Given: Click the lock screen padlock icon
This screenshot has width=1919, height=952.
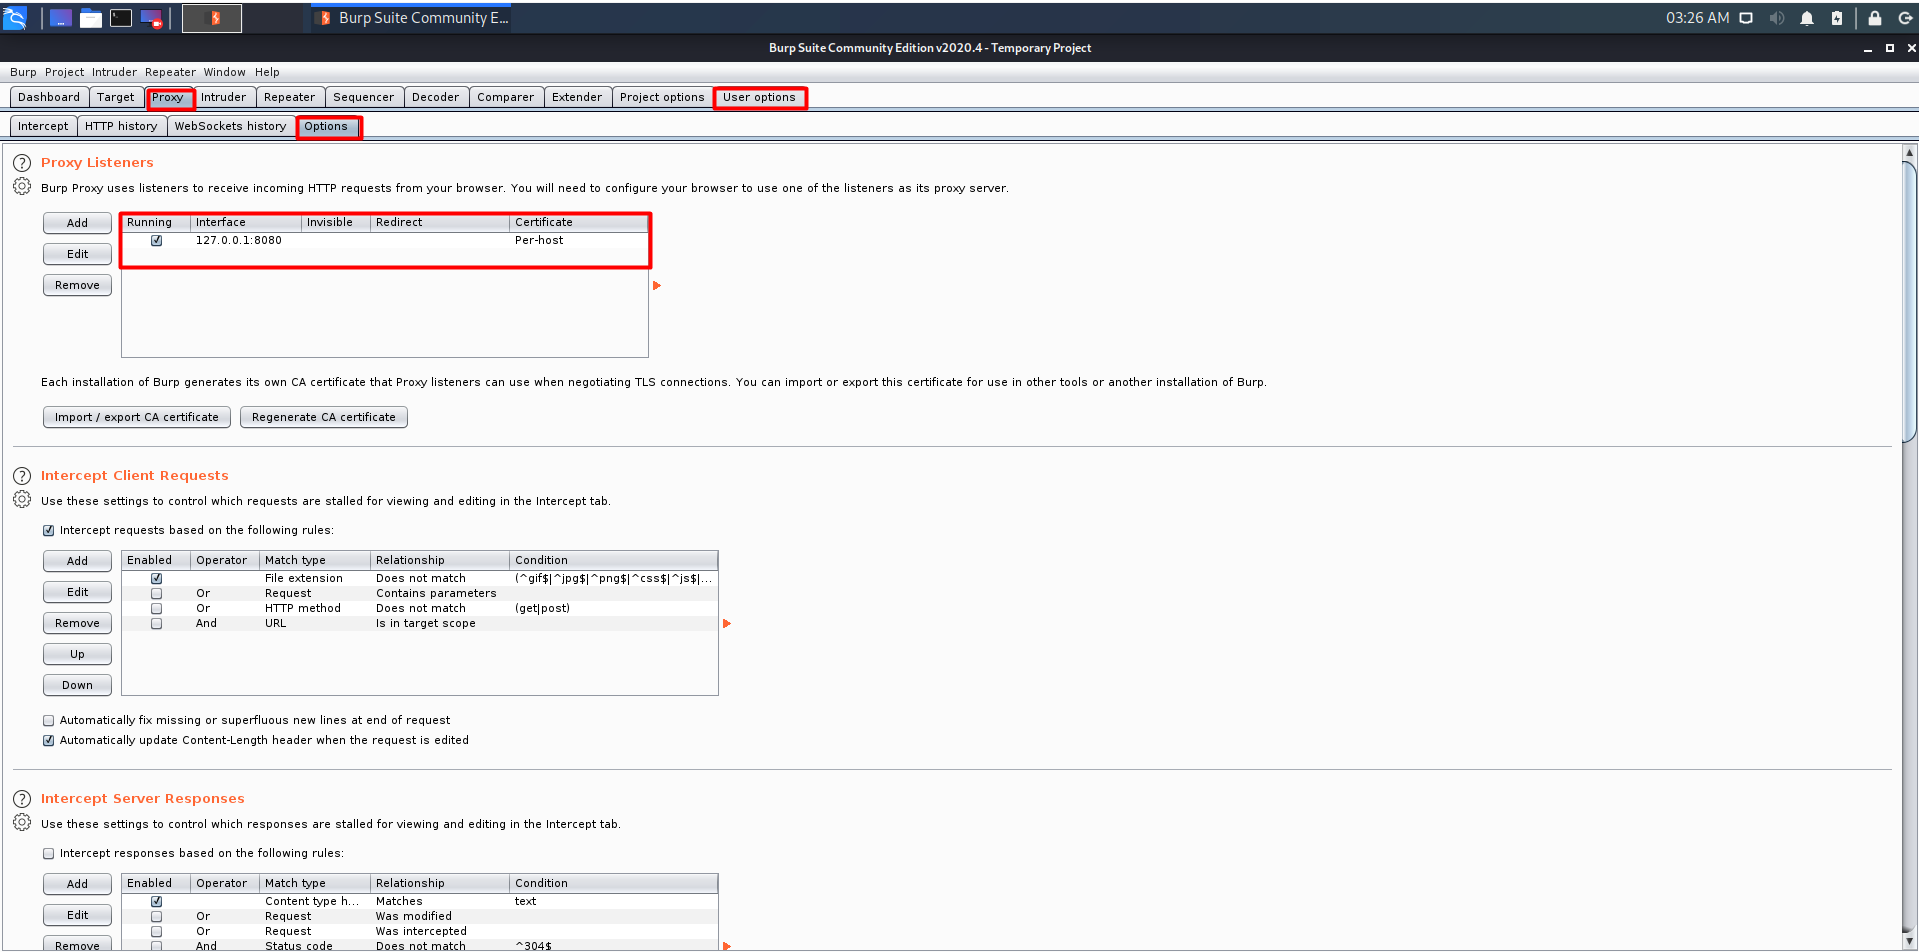Looking at the screenshot, I should click(1875, 18).
